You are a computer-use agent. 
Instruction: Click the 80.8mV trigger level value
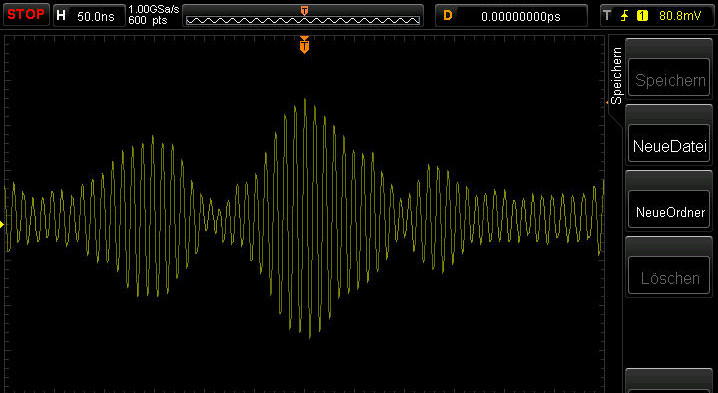680,16
